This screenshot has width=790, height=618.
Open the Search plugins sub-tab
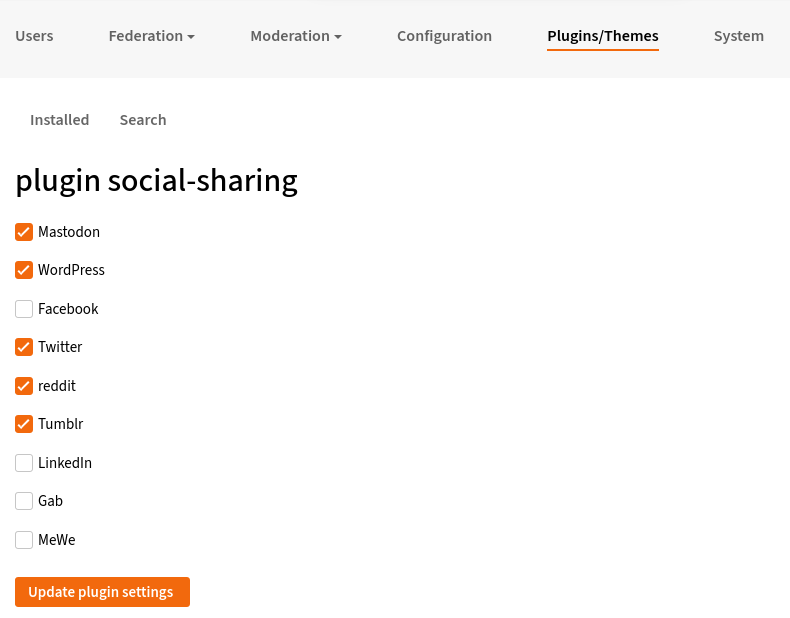click(143, 120)
